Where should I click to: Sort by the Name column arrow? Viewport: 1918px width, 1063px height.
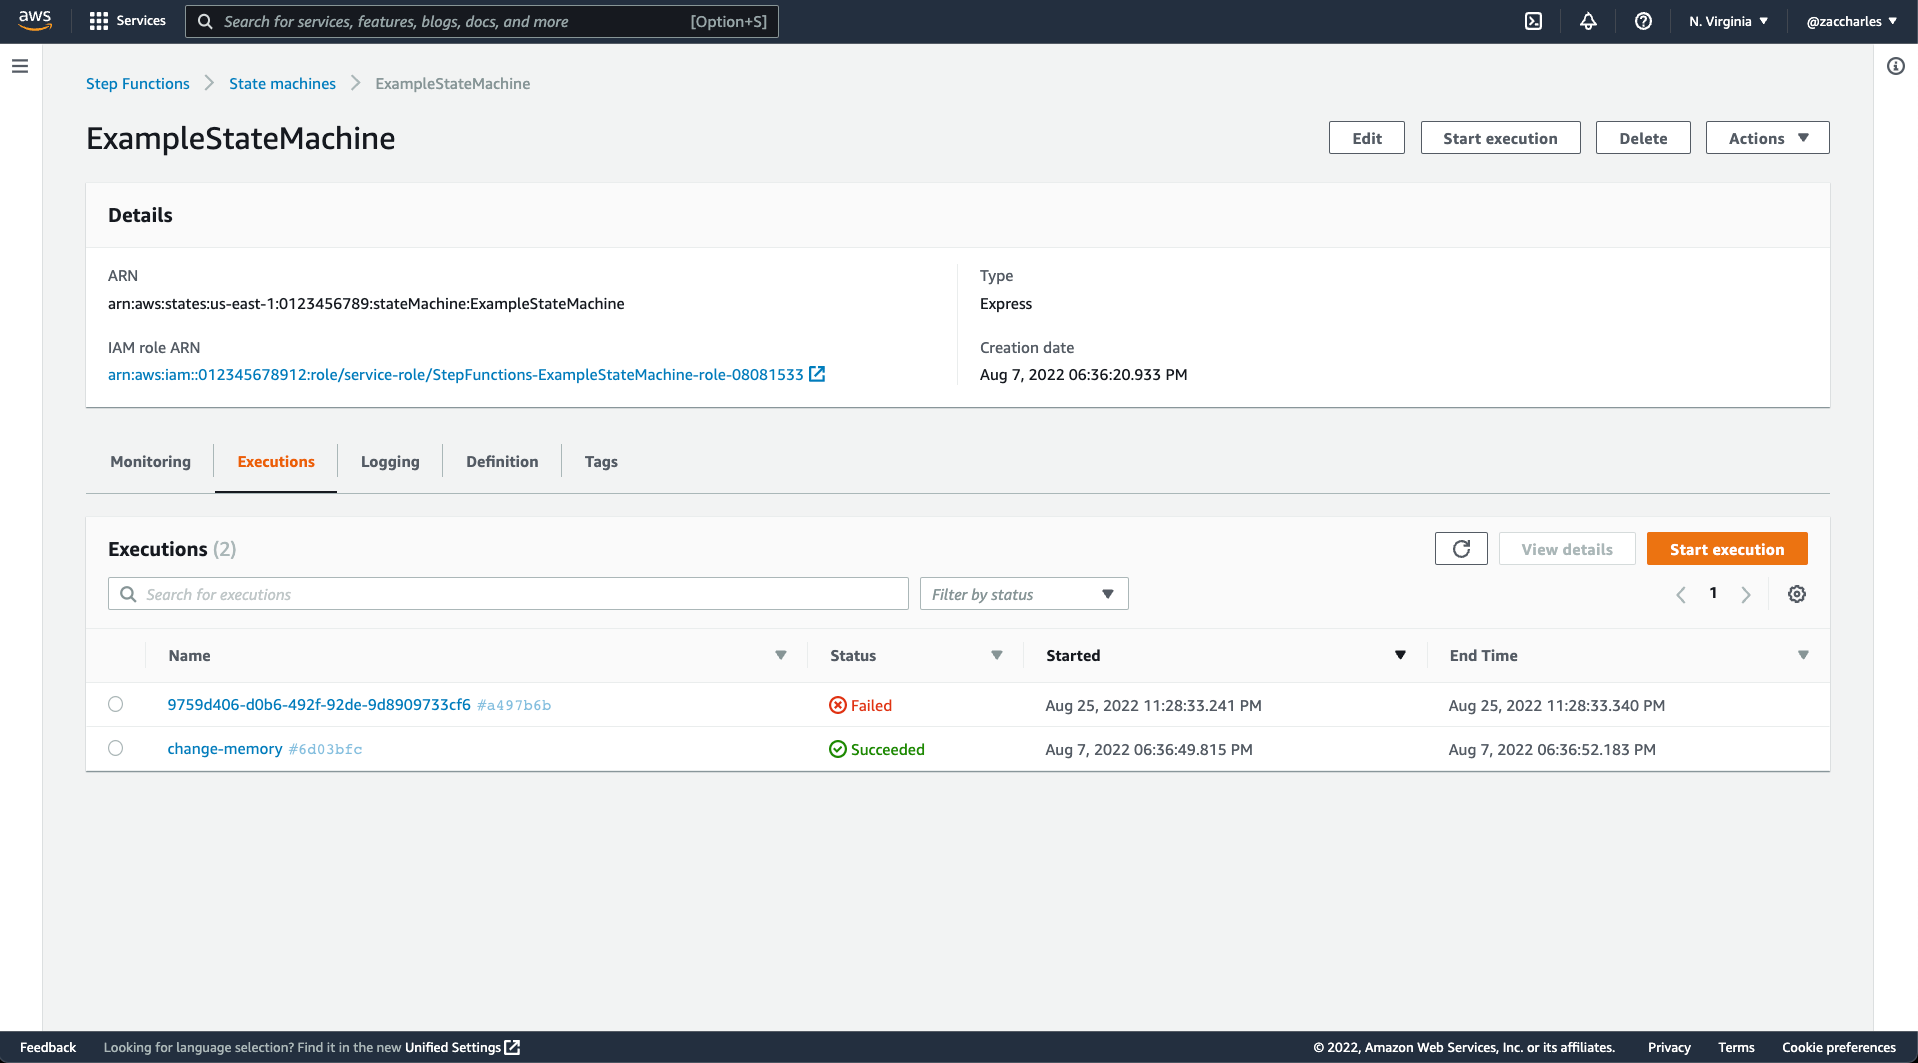click(x=781, y=655)
